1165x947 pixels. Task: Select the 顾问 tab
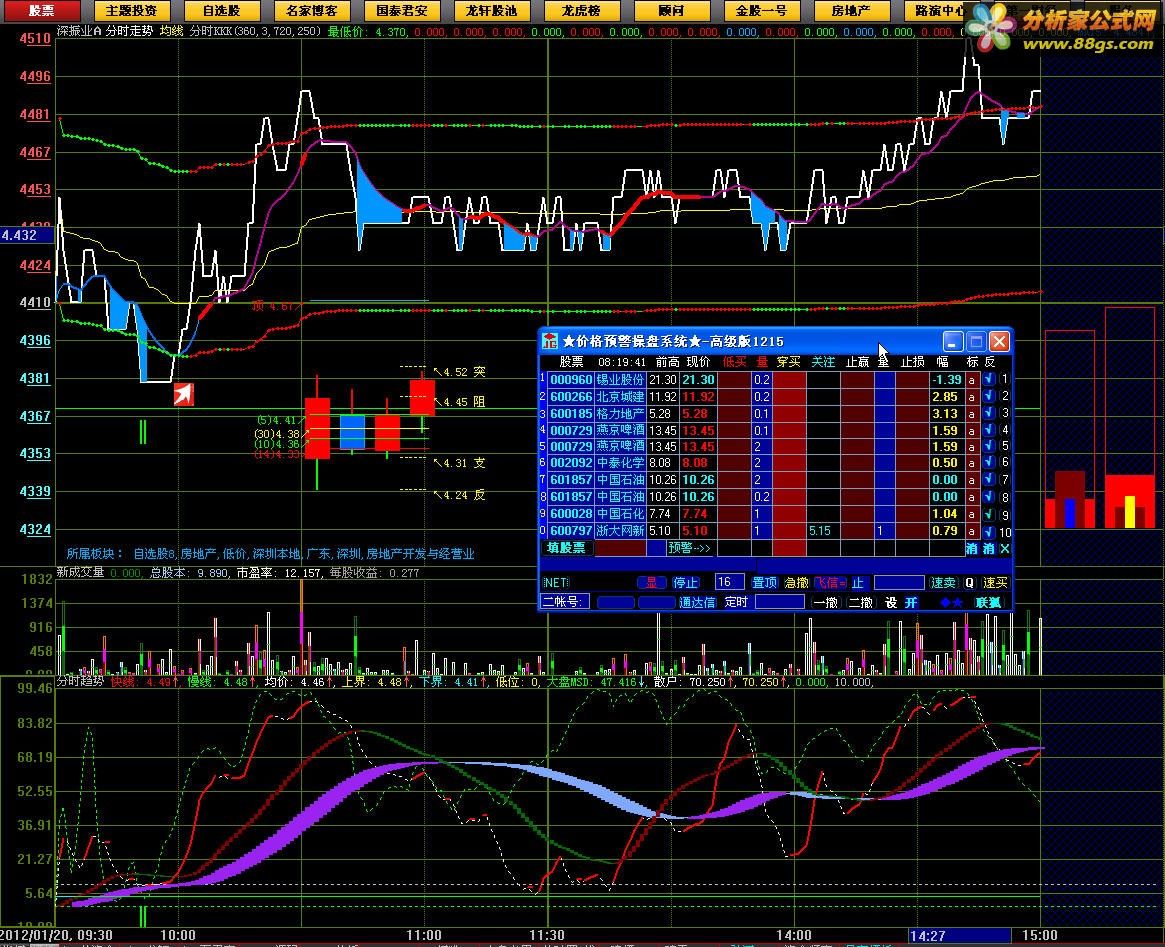[x=671, y=10]
